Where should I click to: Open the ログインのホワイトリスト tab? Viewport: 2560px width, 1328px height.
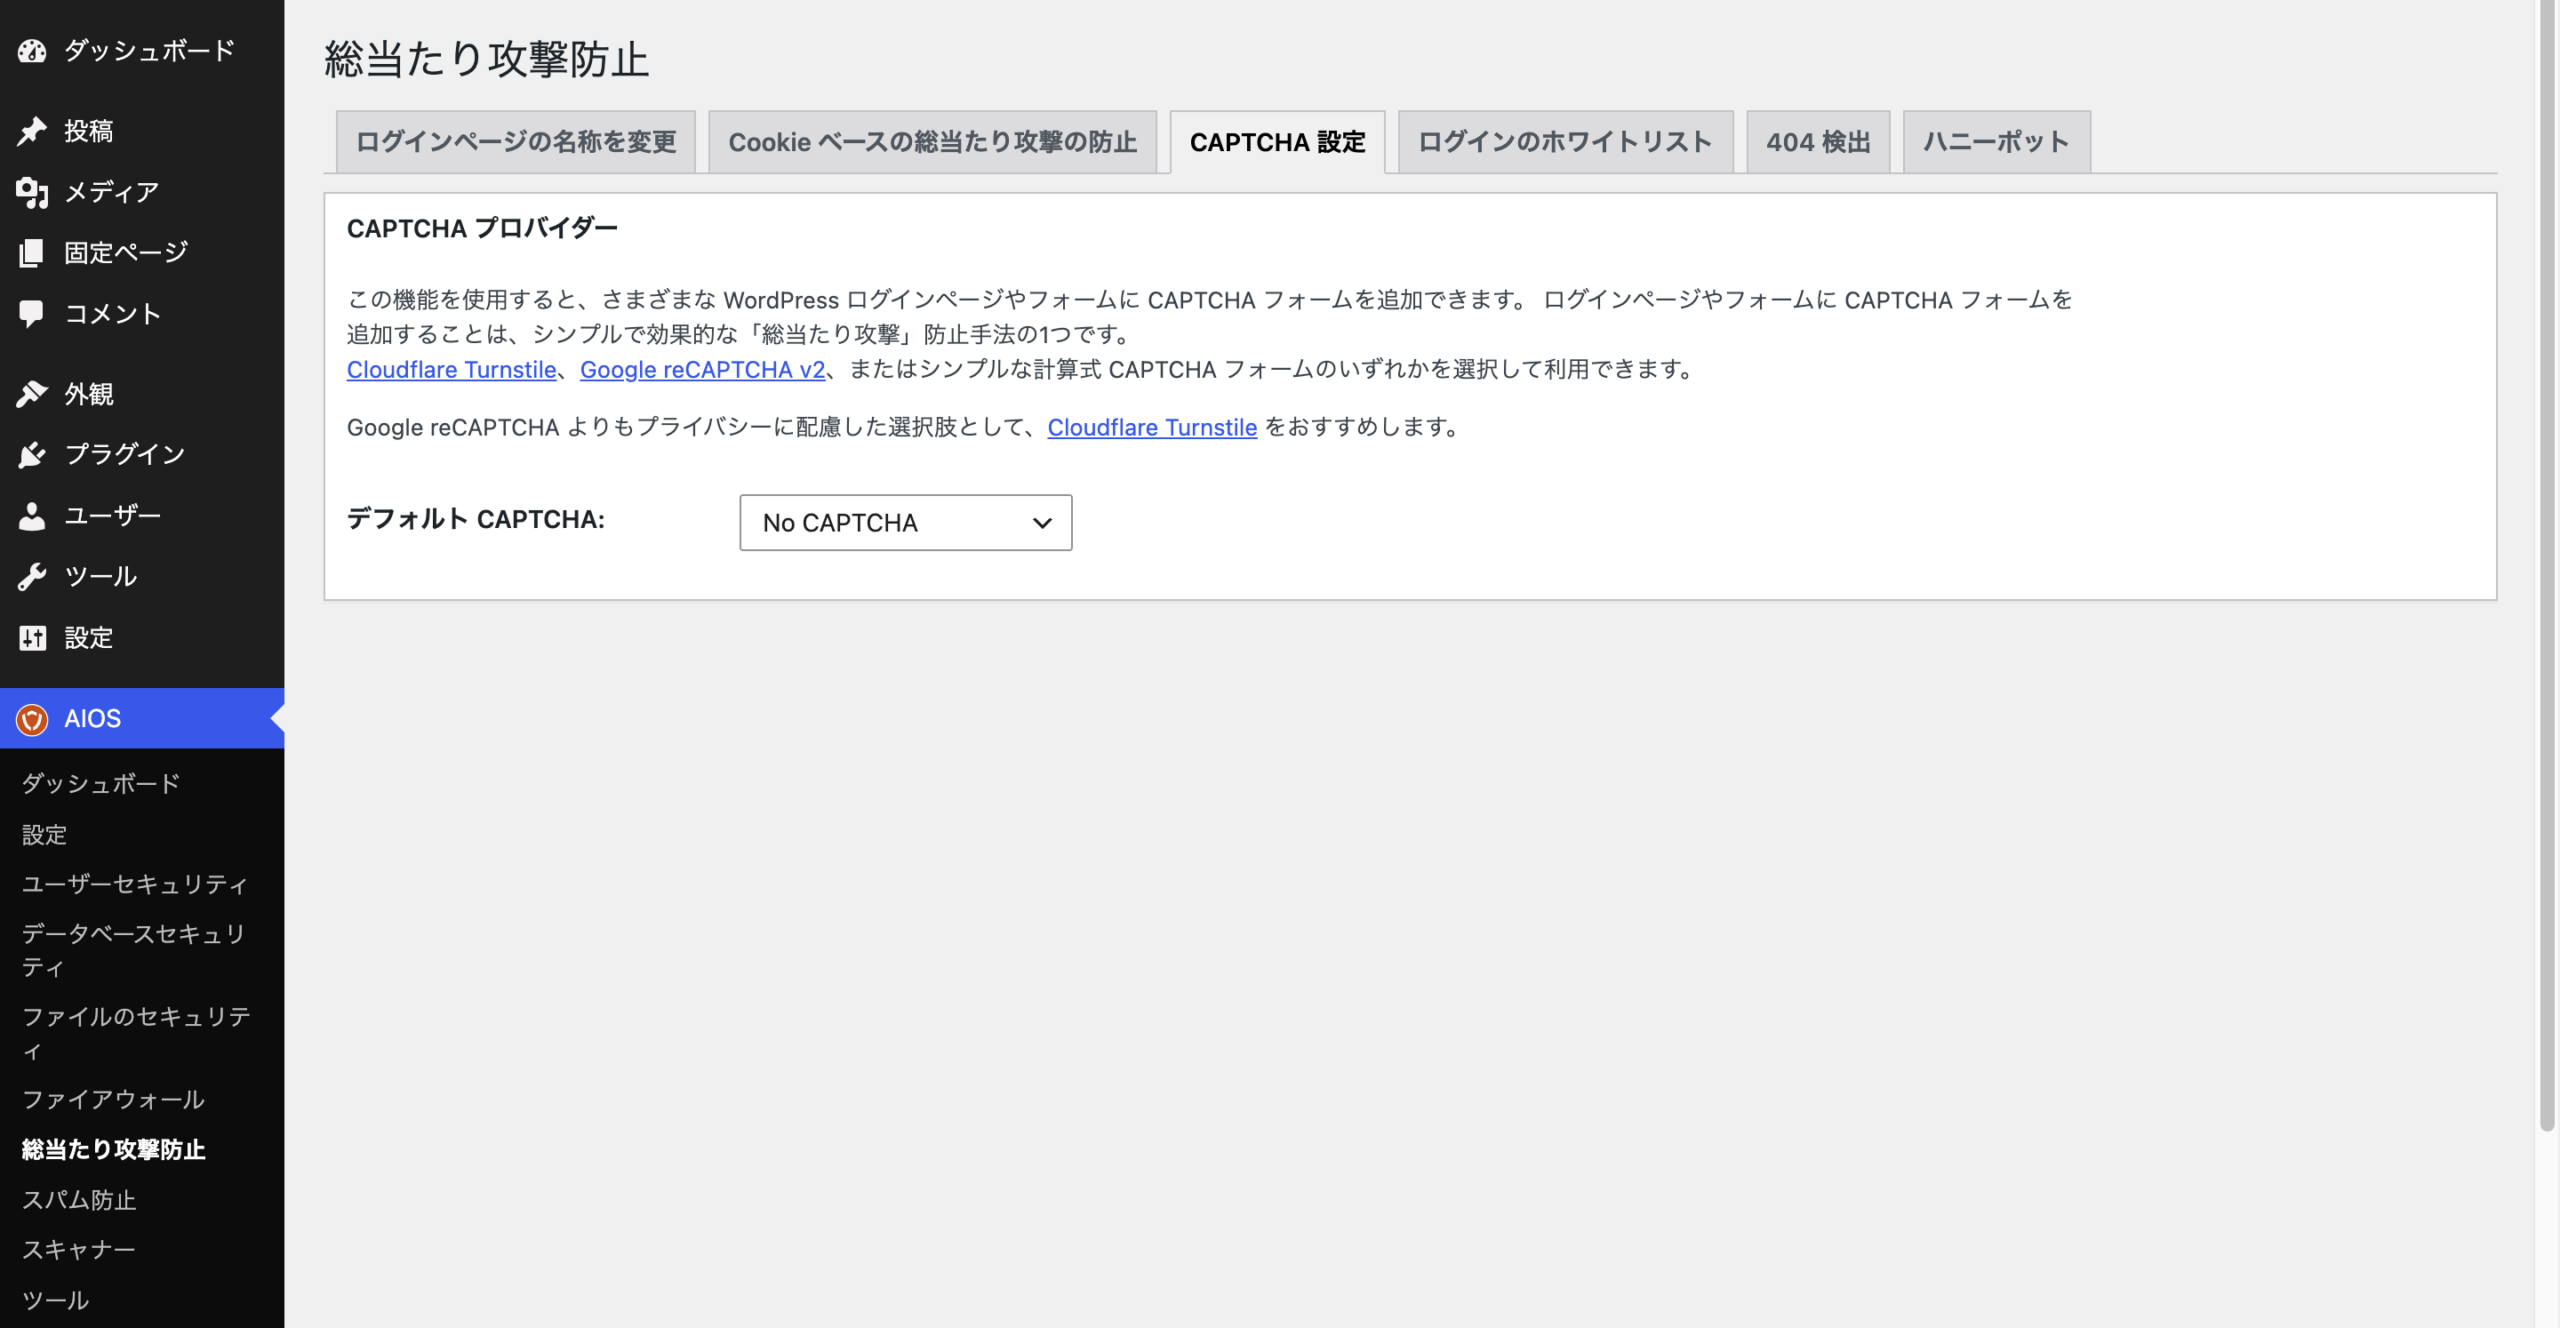click(x=1565, y=142)
